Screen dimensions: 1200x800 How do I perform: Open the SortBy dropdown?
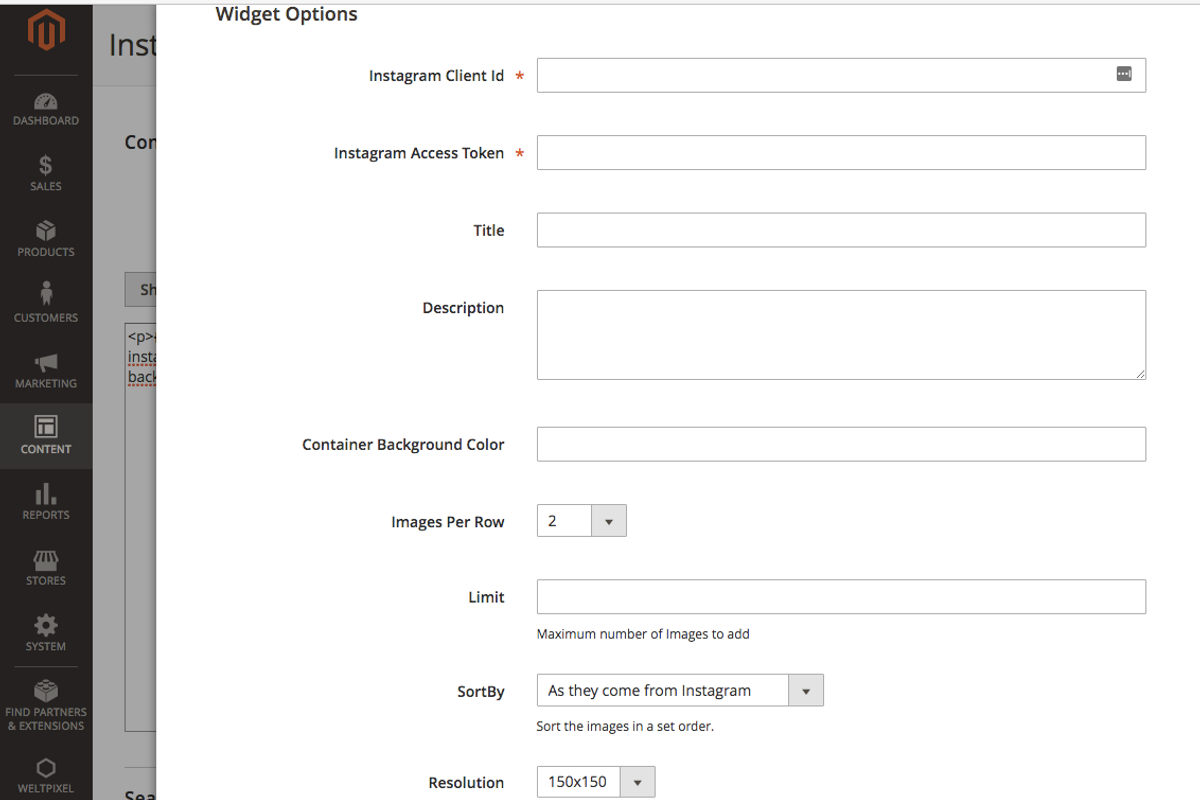(x=680, y=690)
